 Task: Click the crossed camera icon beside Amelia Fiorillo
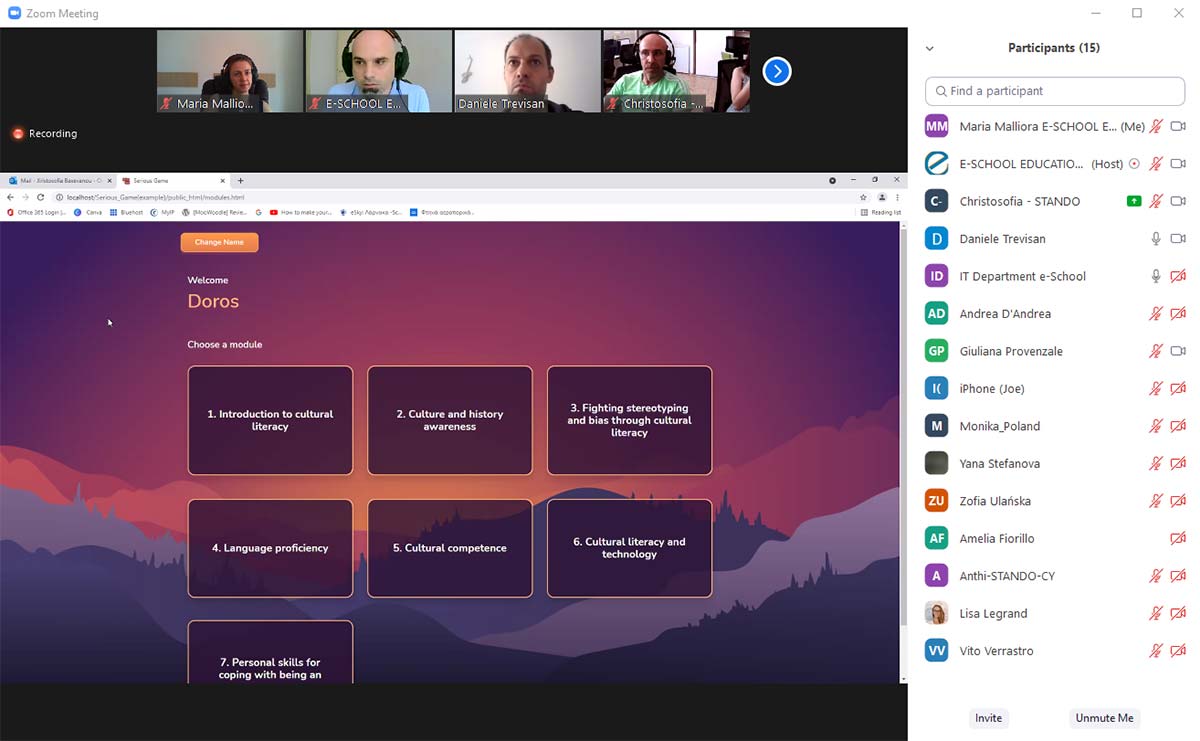[1178, 539]
